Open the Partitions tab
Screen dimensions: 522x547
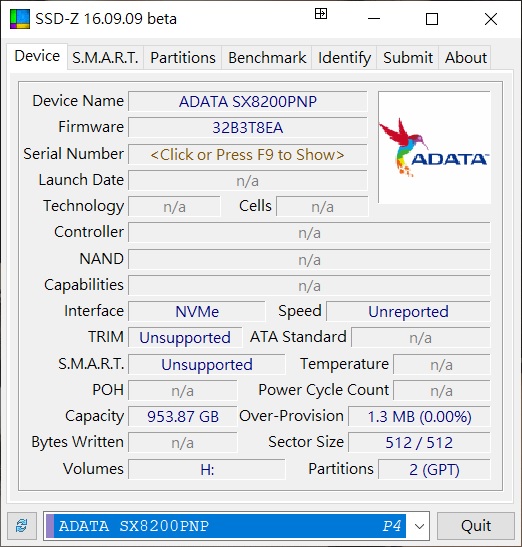(183, 58)
